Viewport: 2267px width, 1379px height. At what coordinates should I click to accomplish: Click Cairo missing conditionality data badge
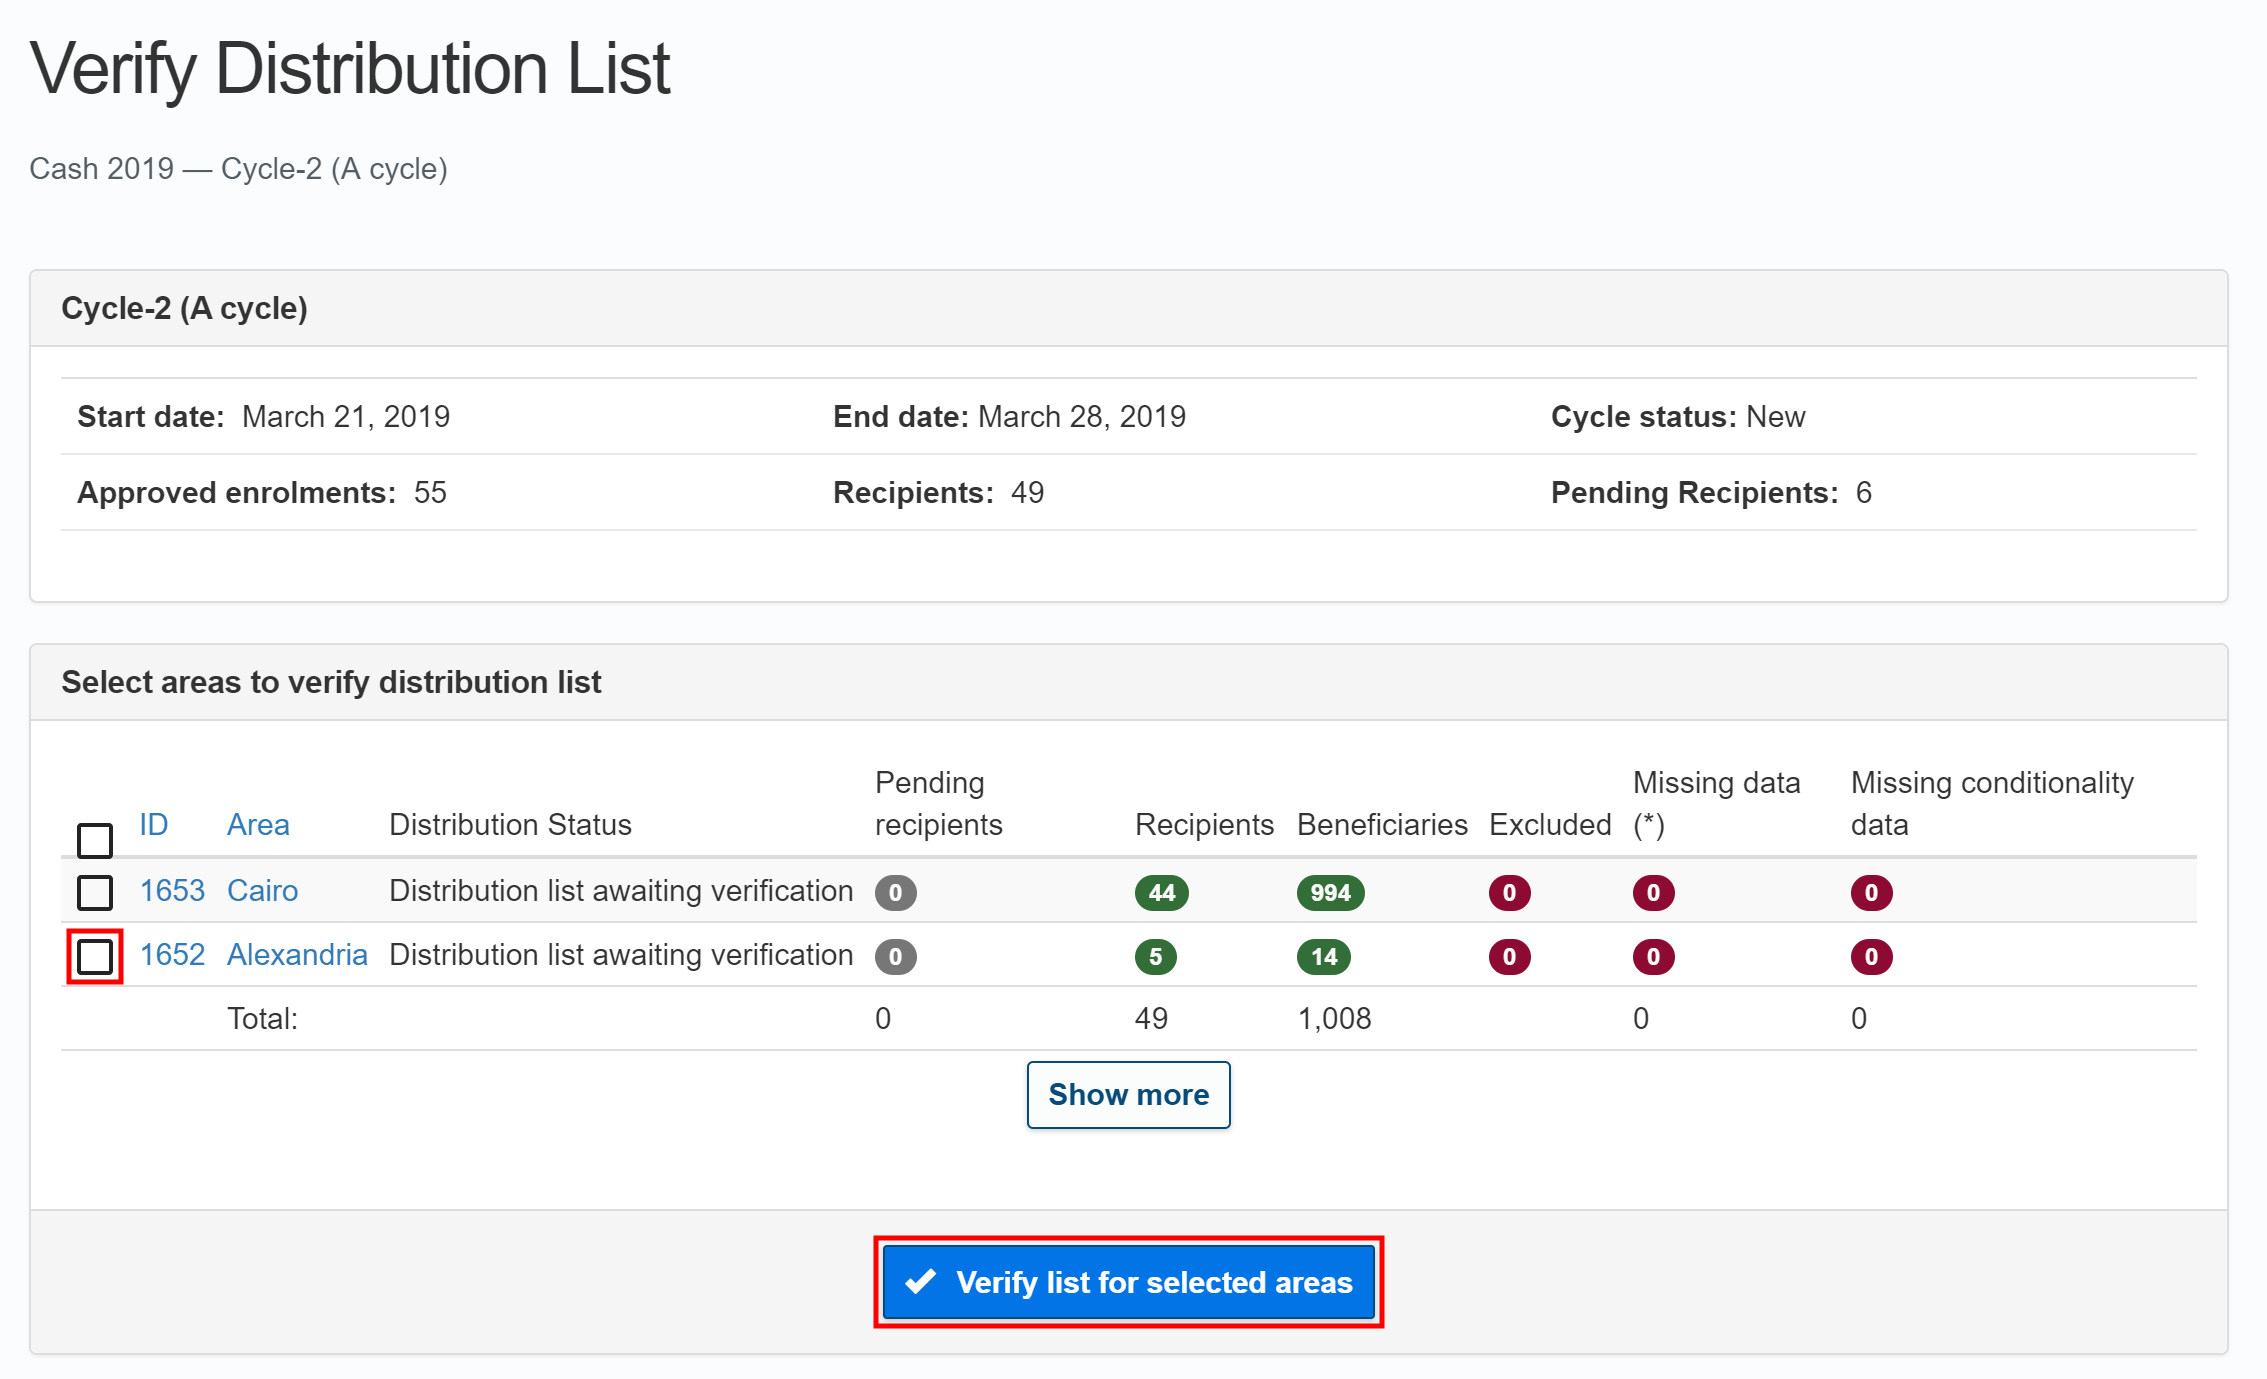coord(1871,893)
